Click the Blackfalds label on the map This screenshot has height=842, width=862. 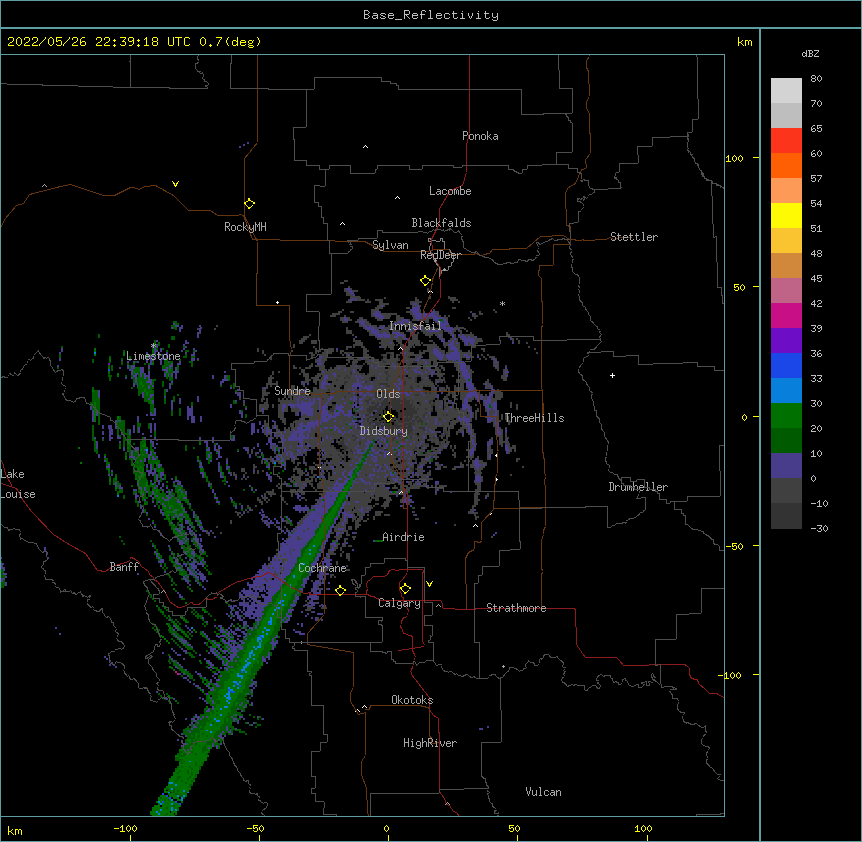click(x=441, y=223)
